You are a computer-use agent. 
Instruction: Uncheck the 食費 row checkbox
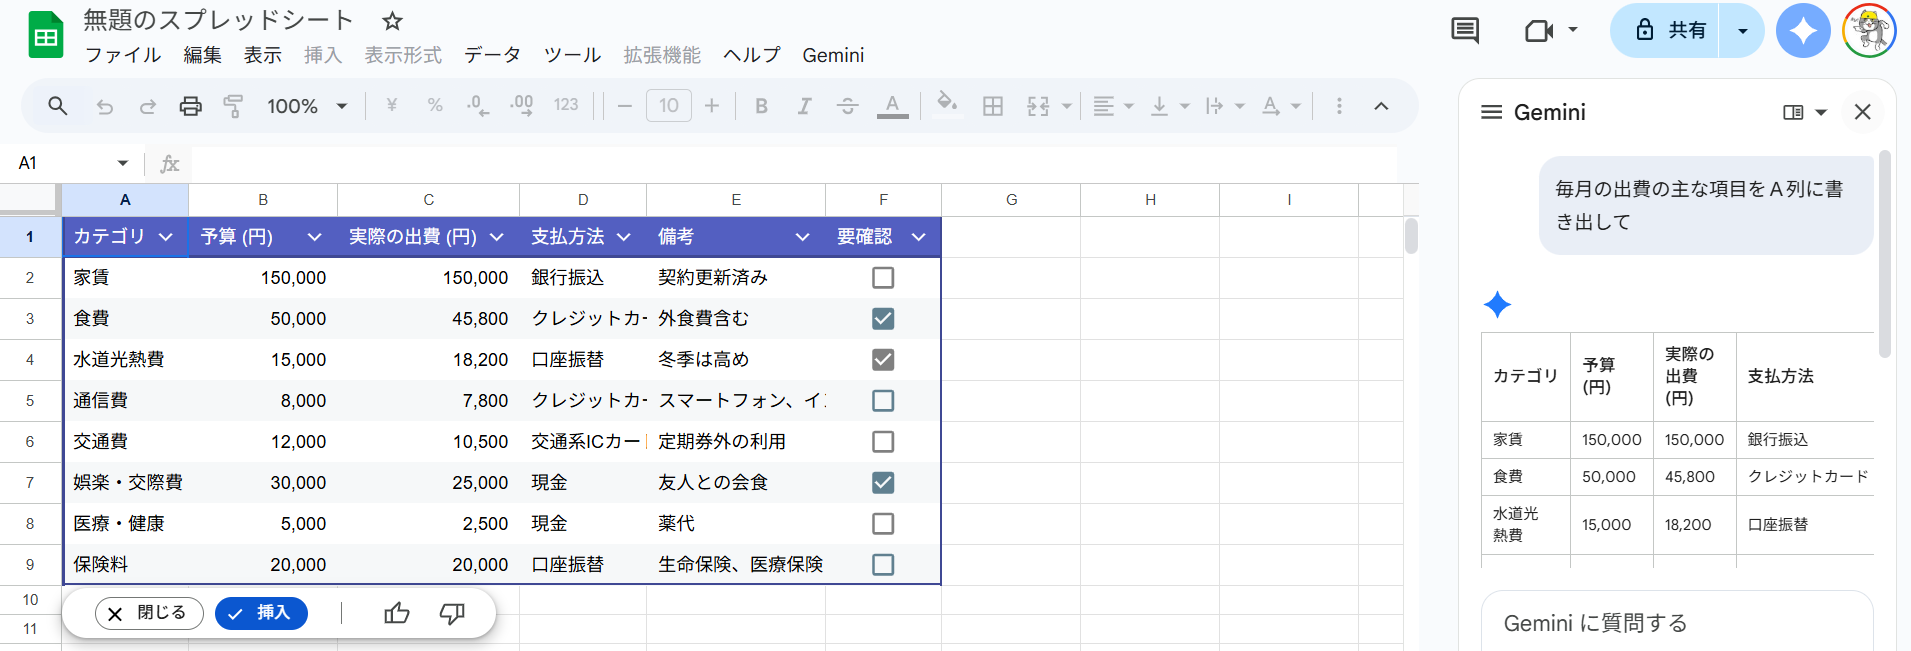point(882,319)
